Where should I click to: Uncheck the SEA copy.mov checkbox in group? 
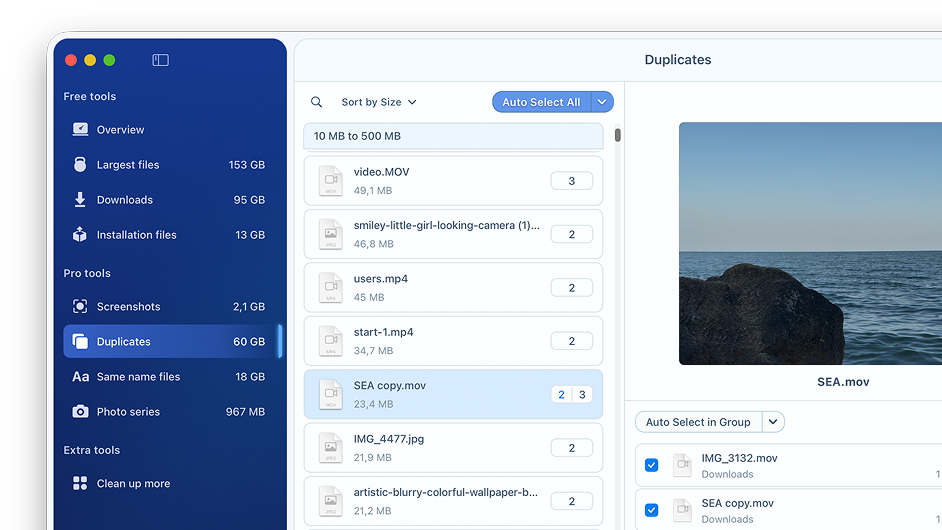(x=651, y=510)
